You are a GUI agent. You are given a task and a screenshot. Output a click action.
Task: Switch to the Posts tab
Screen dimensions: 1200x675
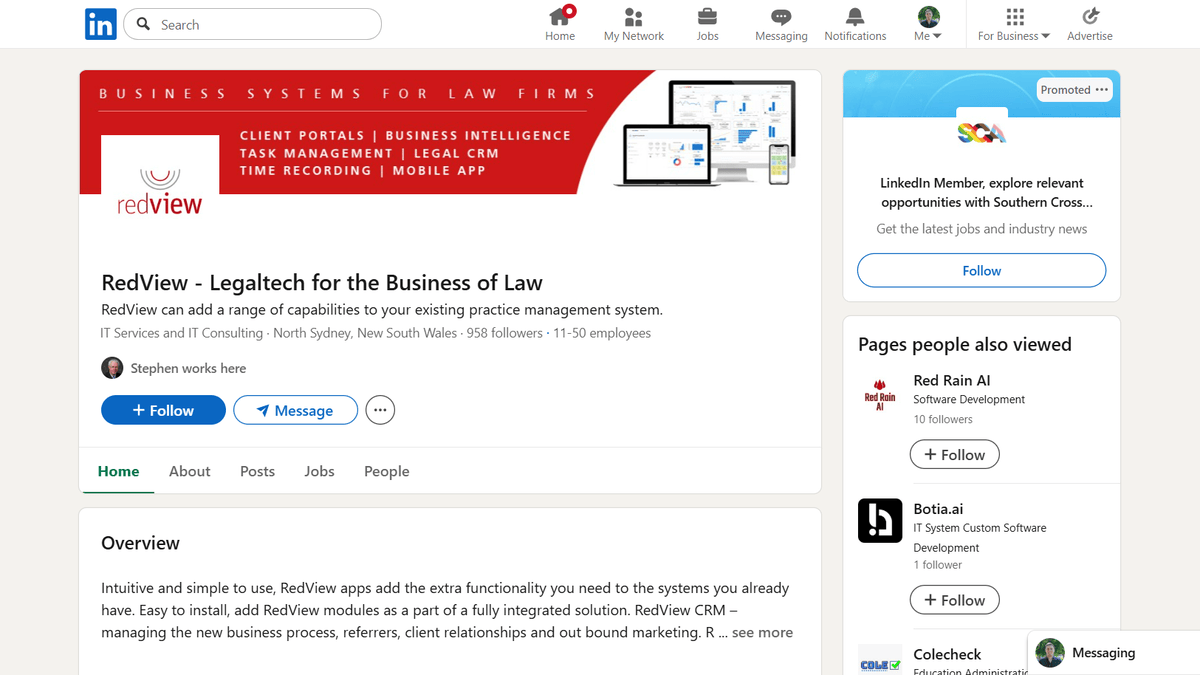pos(257,471)
